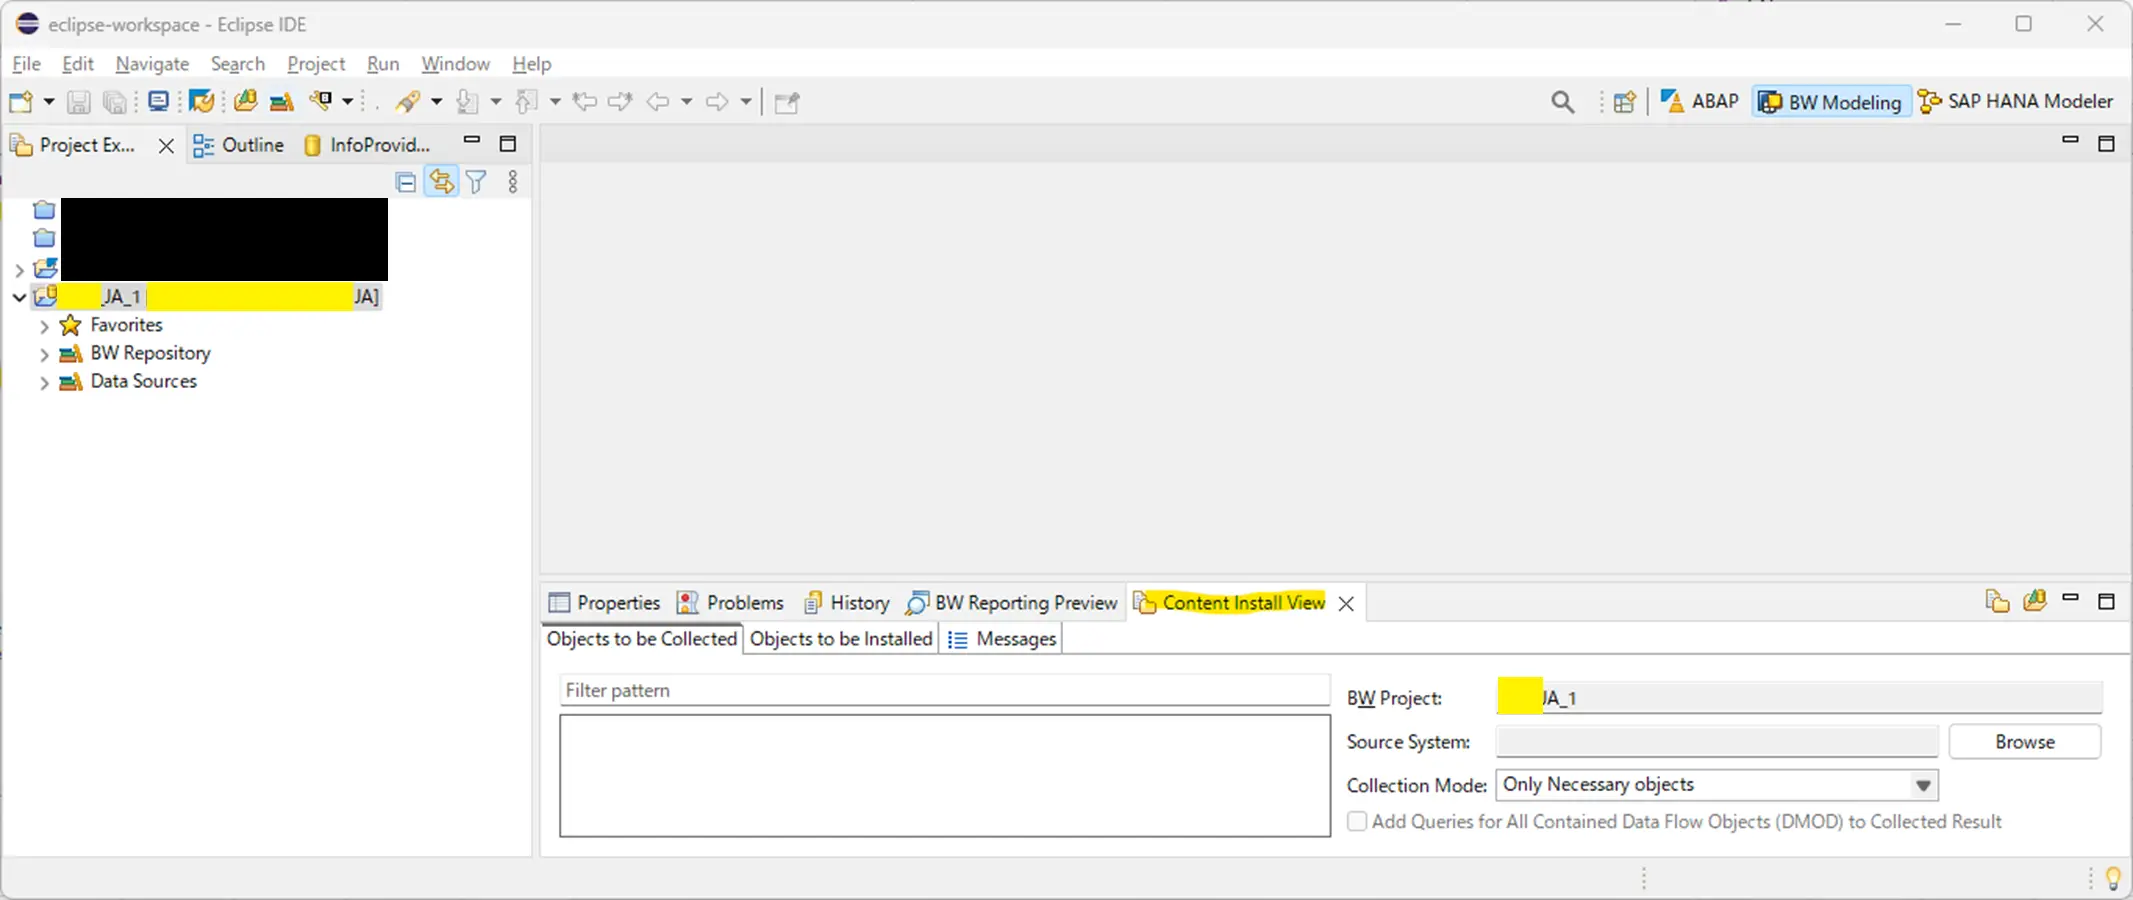Switch to Objects to be Installed tab
This screenshot has width=2133, height=900.
tap(841, 639)
